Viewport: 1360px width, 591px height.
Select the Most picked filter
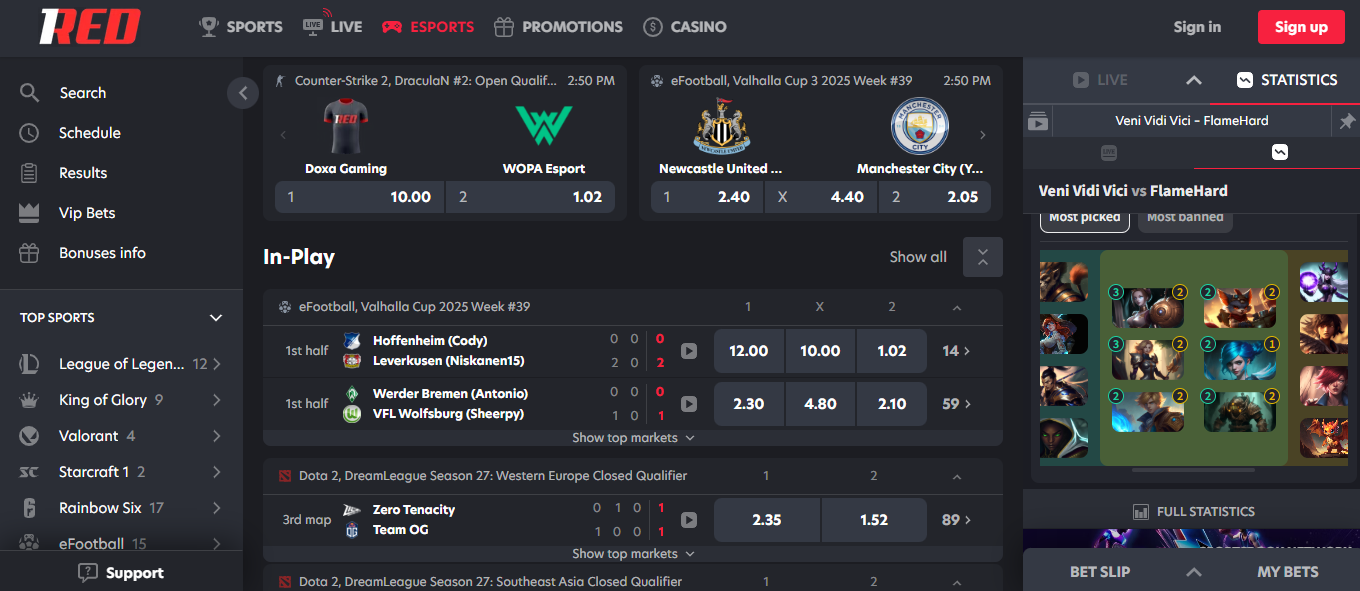(x=1085, y=218)
